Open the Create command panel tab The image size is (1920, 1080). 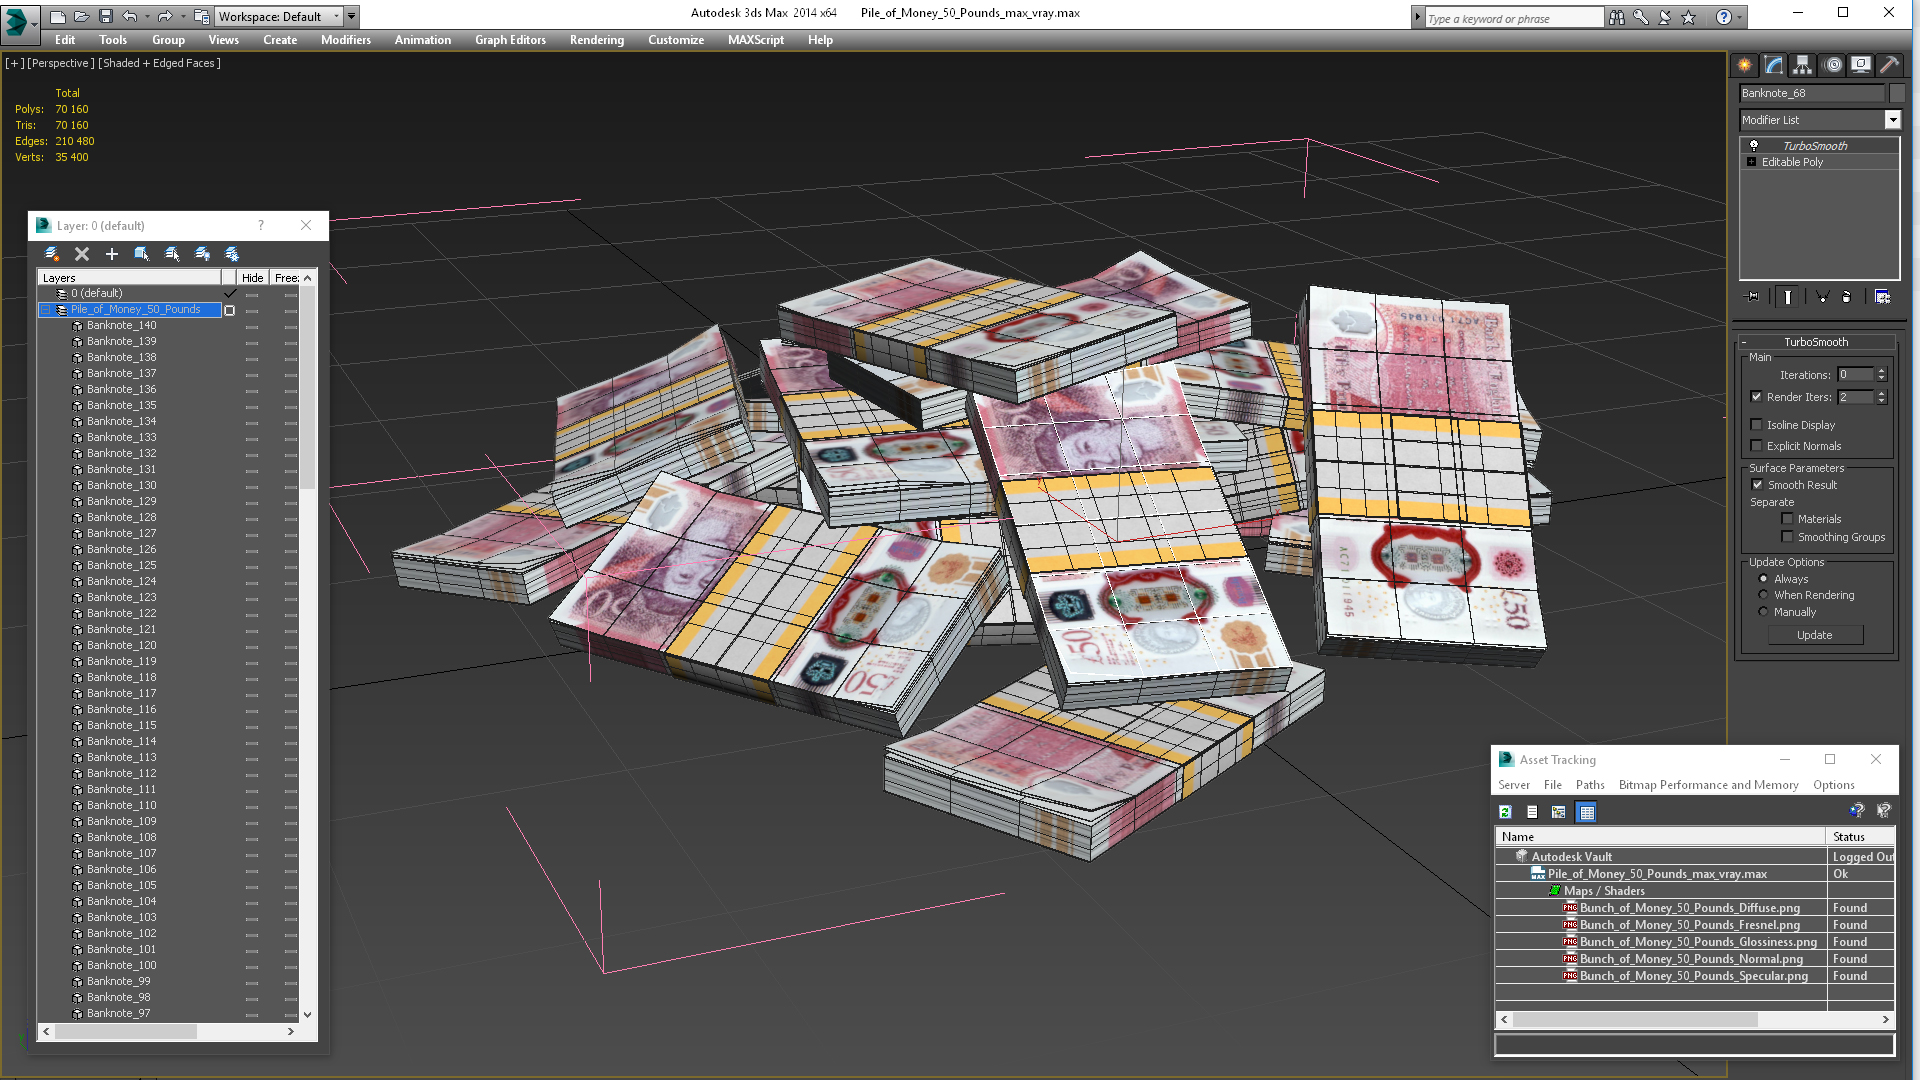(x=1745, y=65)
